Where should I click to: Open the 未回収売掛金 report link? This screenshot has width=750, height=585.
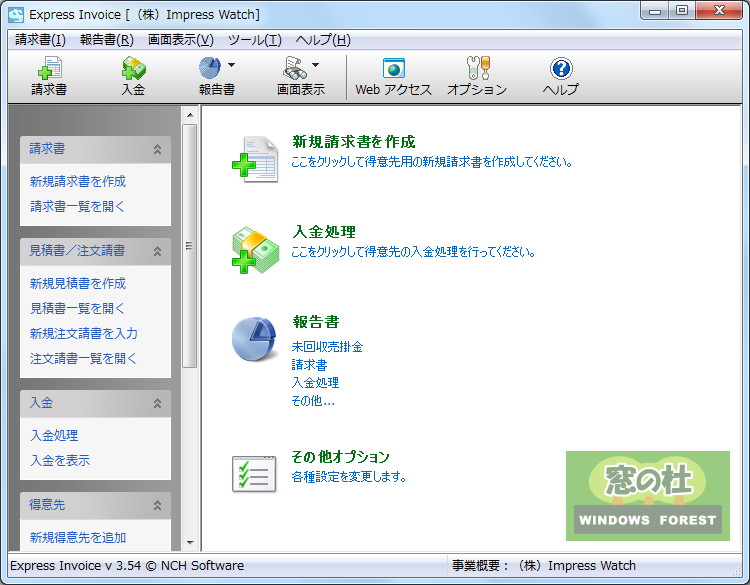(327, 347)
